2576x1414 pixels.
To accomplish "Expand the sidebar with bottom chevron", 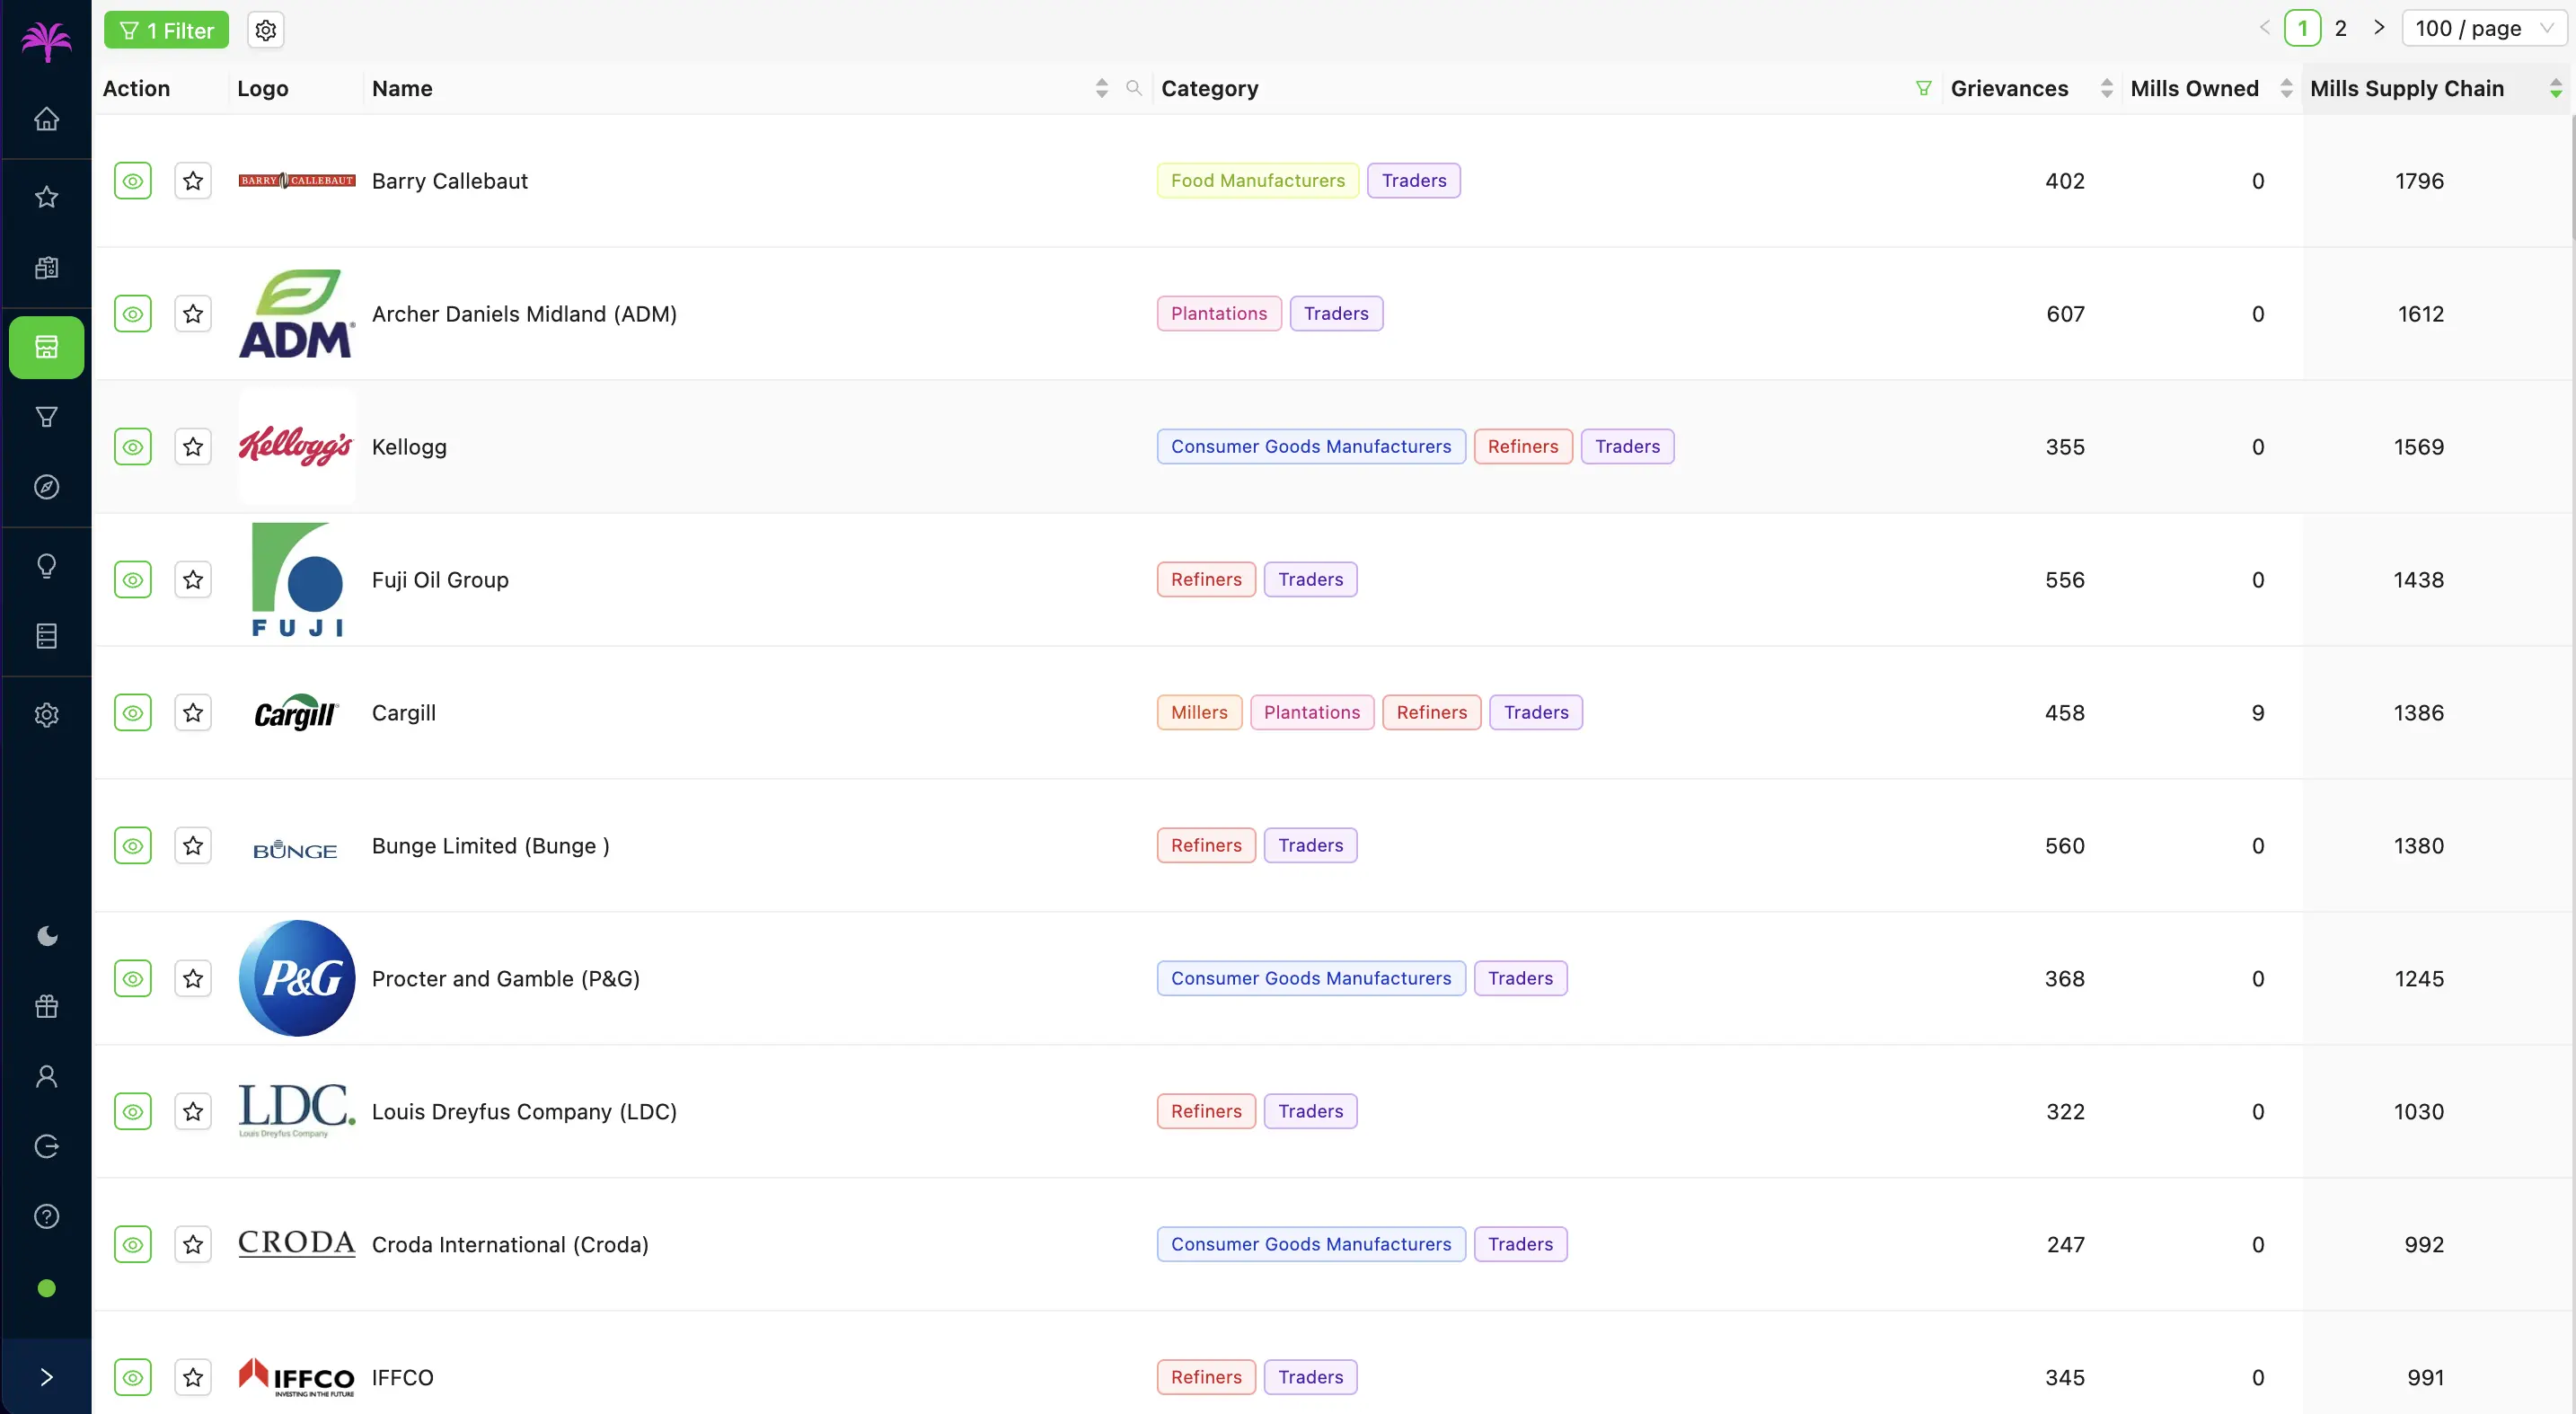I will 46,1377.
